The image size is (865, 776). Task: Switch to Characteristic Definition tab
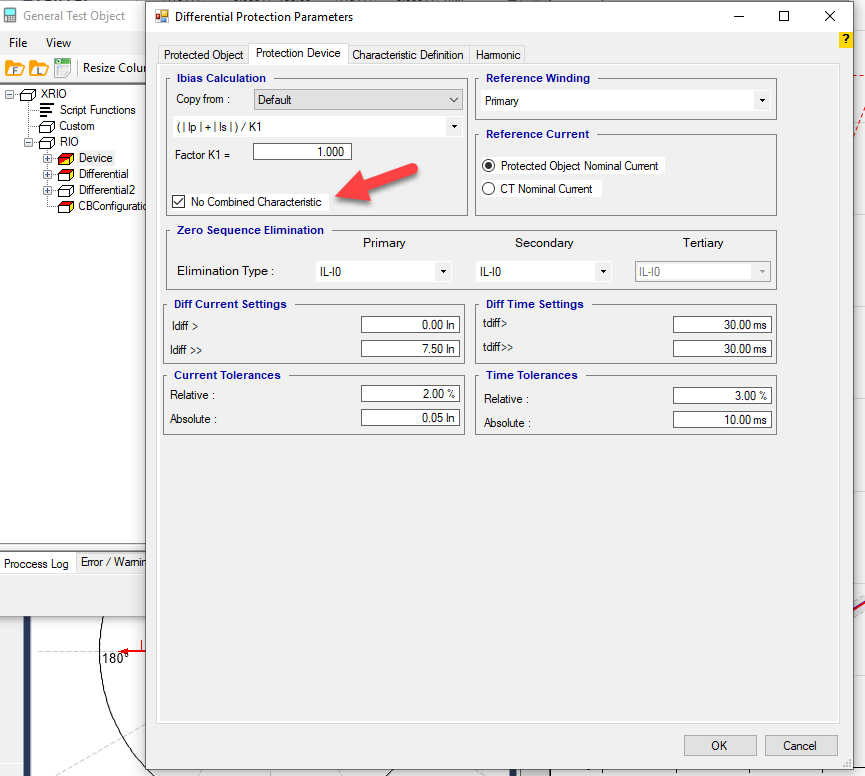(x=408, y=55)
